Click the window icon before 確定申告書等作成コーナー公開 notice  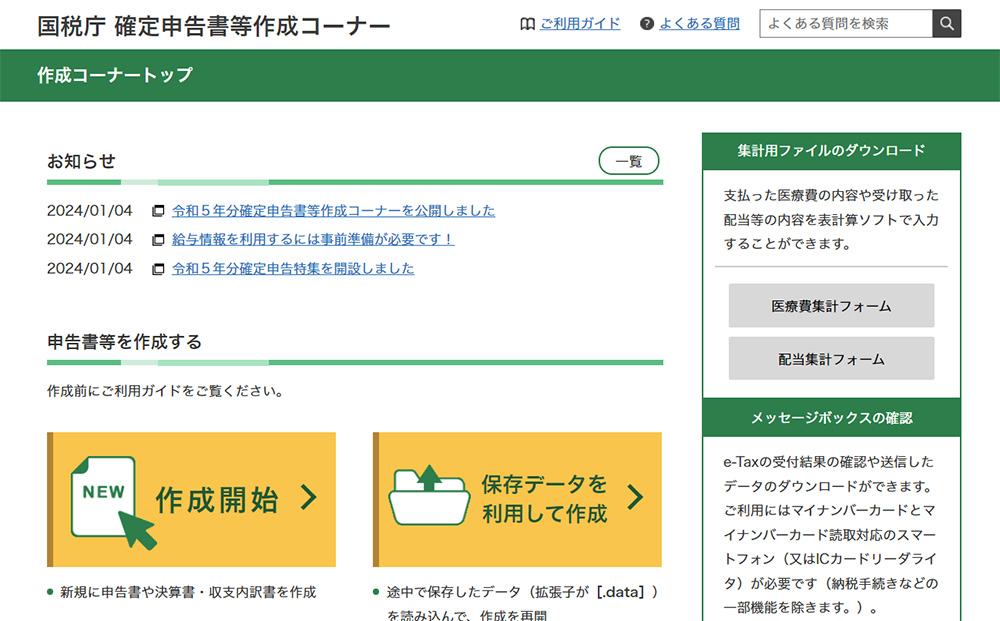[158, 211]
